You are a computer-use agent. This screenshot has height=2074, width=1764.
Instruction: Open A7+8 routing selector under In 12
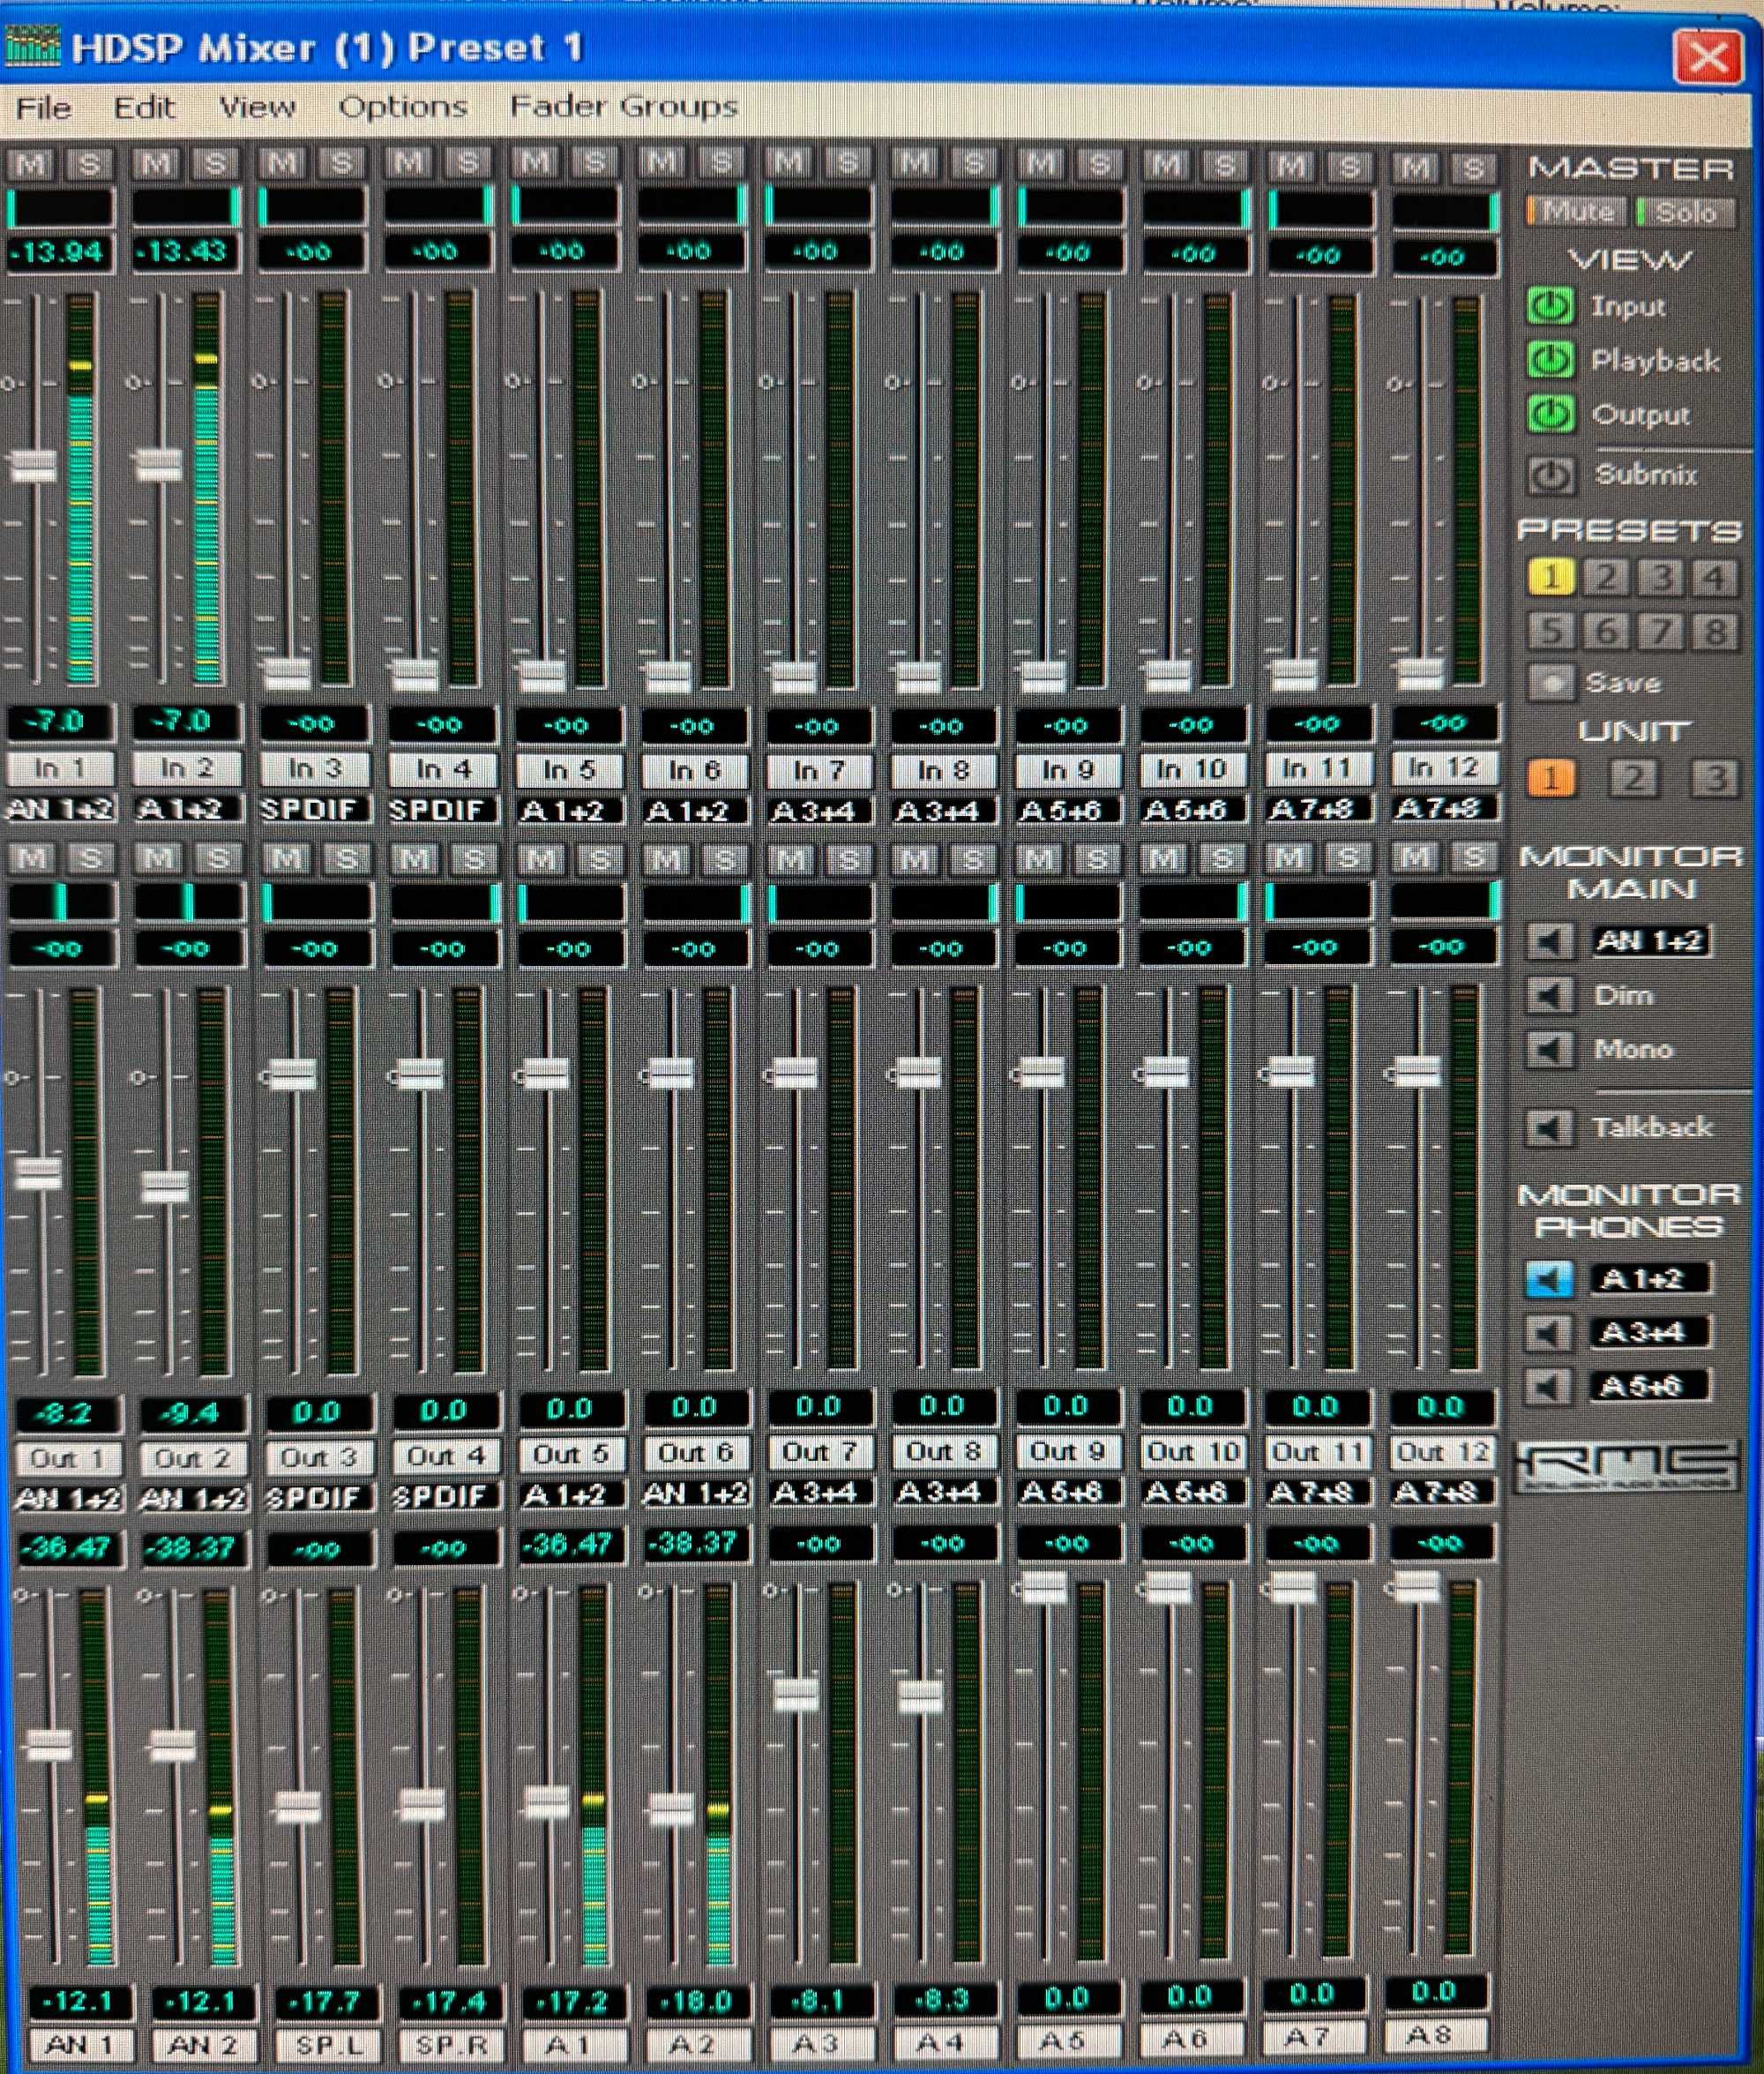1442,807
